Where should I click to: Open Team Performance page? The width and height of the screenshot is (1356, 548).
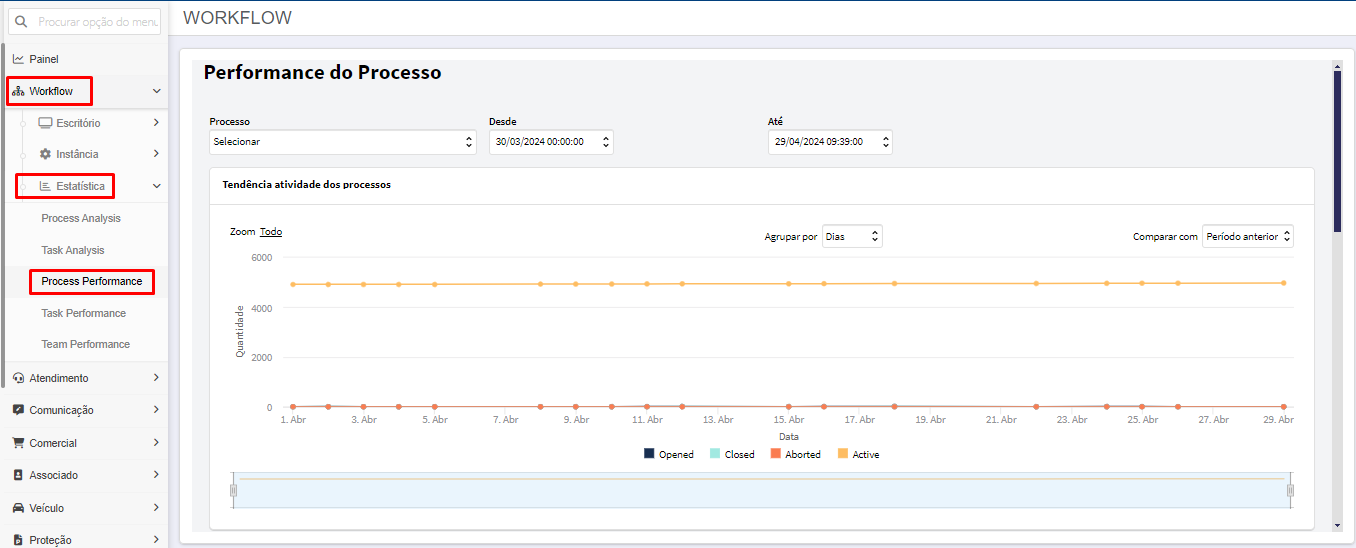click(86, 344)
